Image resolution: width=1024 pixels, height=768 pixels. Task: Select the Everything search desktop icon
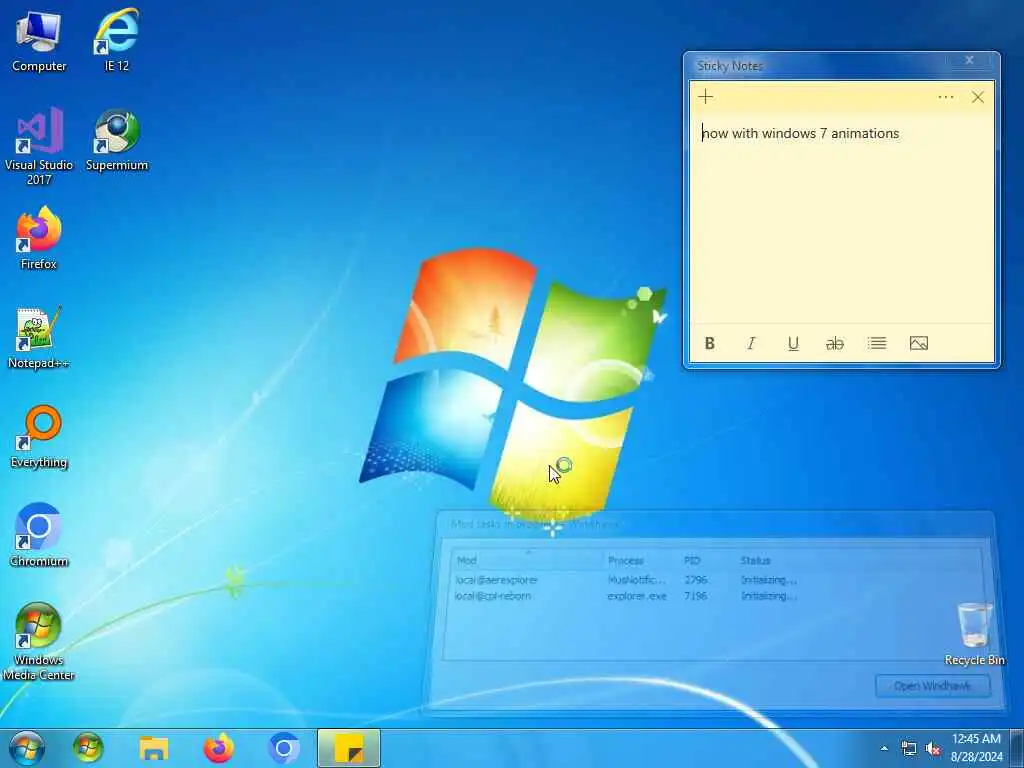point(39,437)
